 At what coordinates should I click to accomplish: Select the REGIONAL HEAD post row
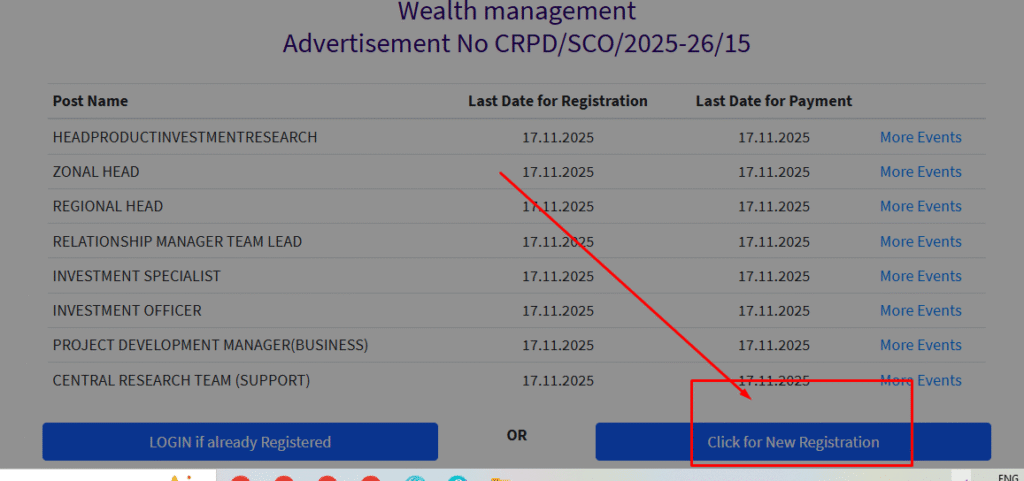(108, 206)
